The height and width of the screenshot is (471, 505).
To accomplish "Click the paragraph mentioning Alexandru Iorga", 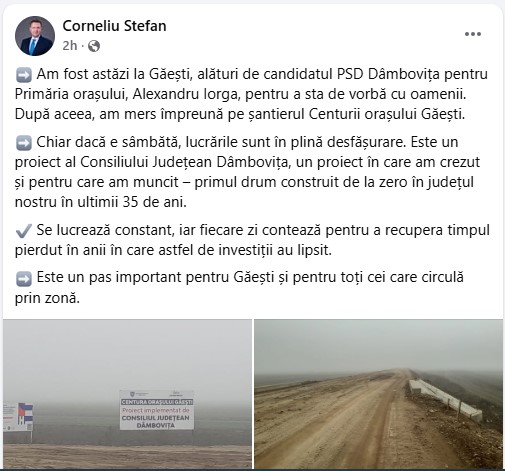I will (251, 94).
